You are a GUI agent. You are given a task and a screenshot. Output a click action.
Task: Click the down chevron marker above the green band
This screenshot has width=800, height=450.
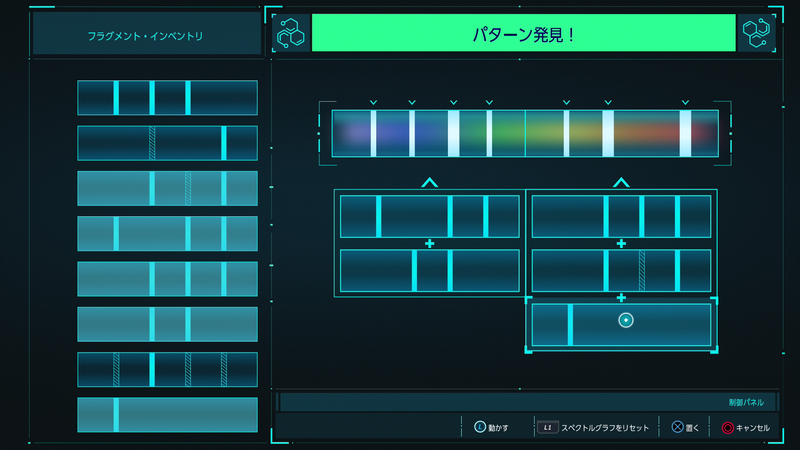click(489, 103)
